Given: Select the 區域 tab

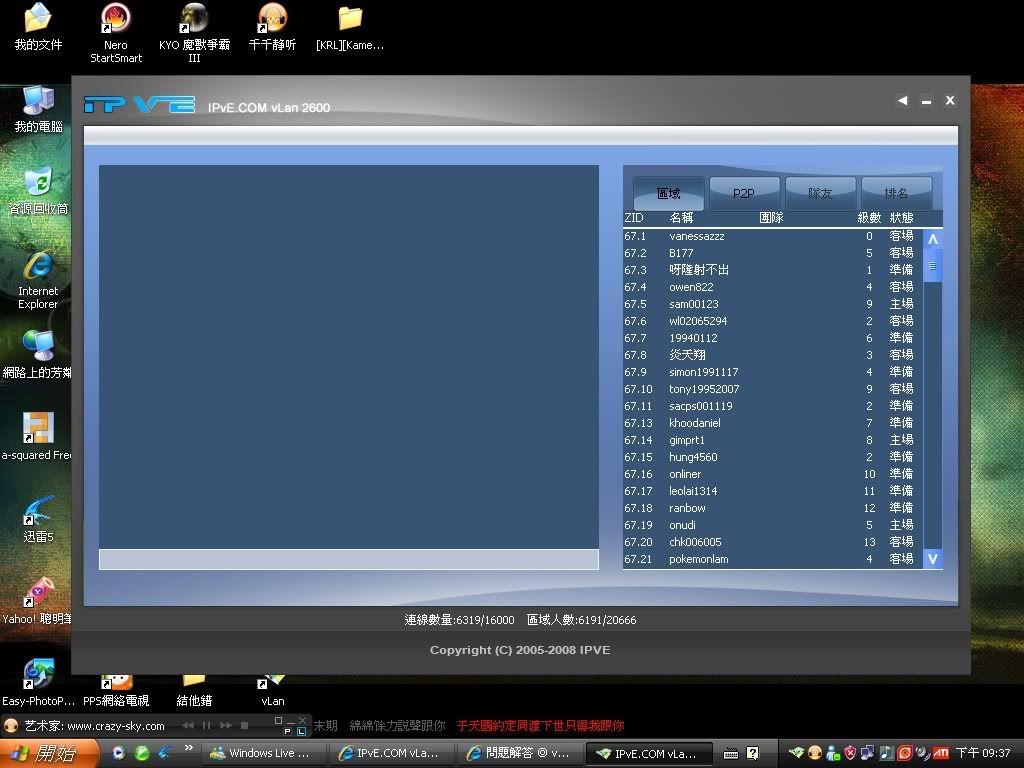Looking at the screenshot, I should point(668,193).
